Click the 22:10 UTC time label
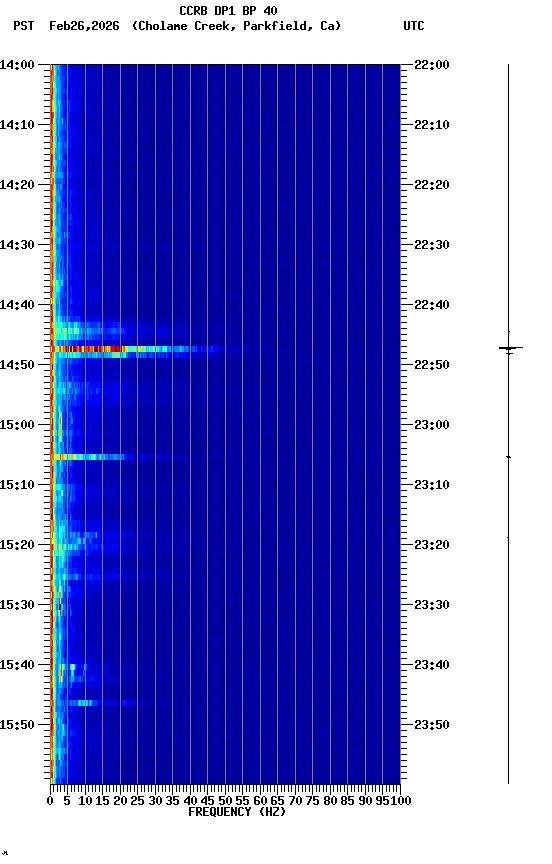The height and width of the screenshot is (864, 552). click(432, 125)
